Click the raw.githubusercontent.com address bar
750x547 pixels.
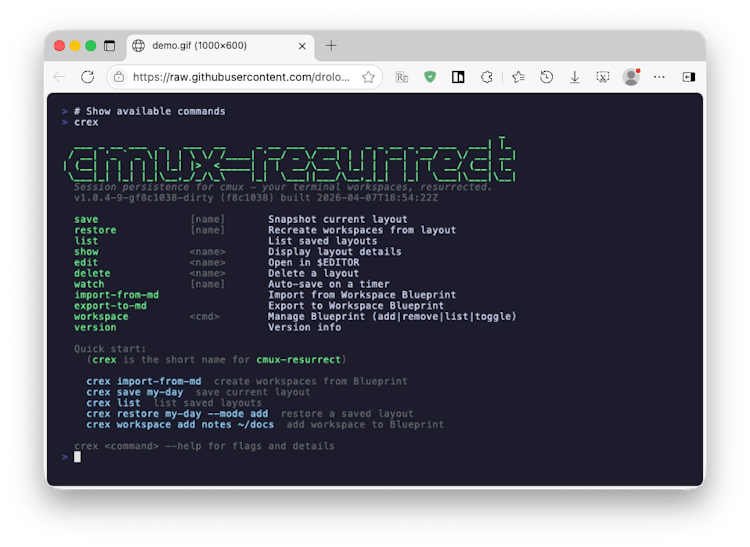(x=240, y=77)
